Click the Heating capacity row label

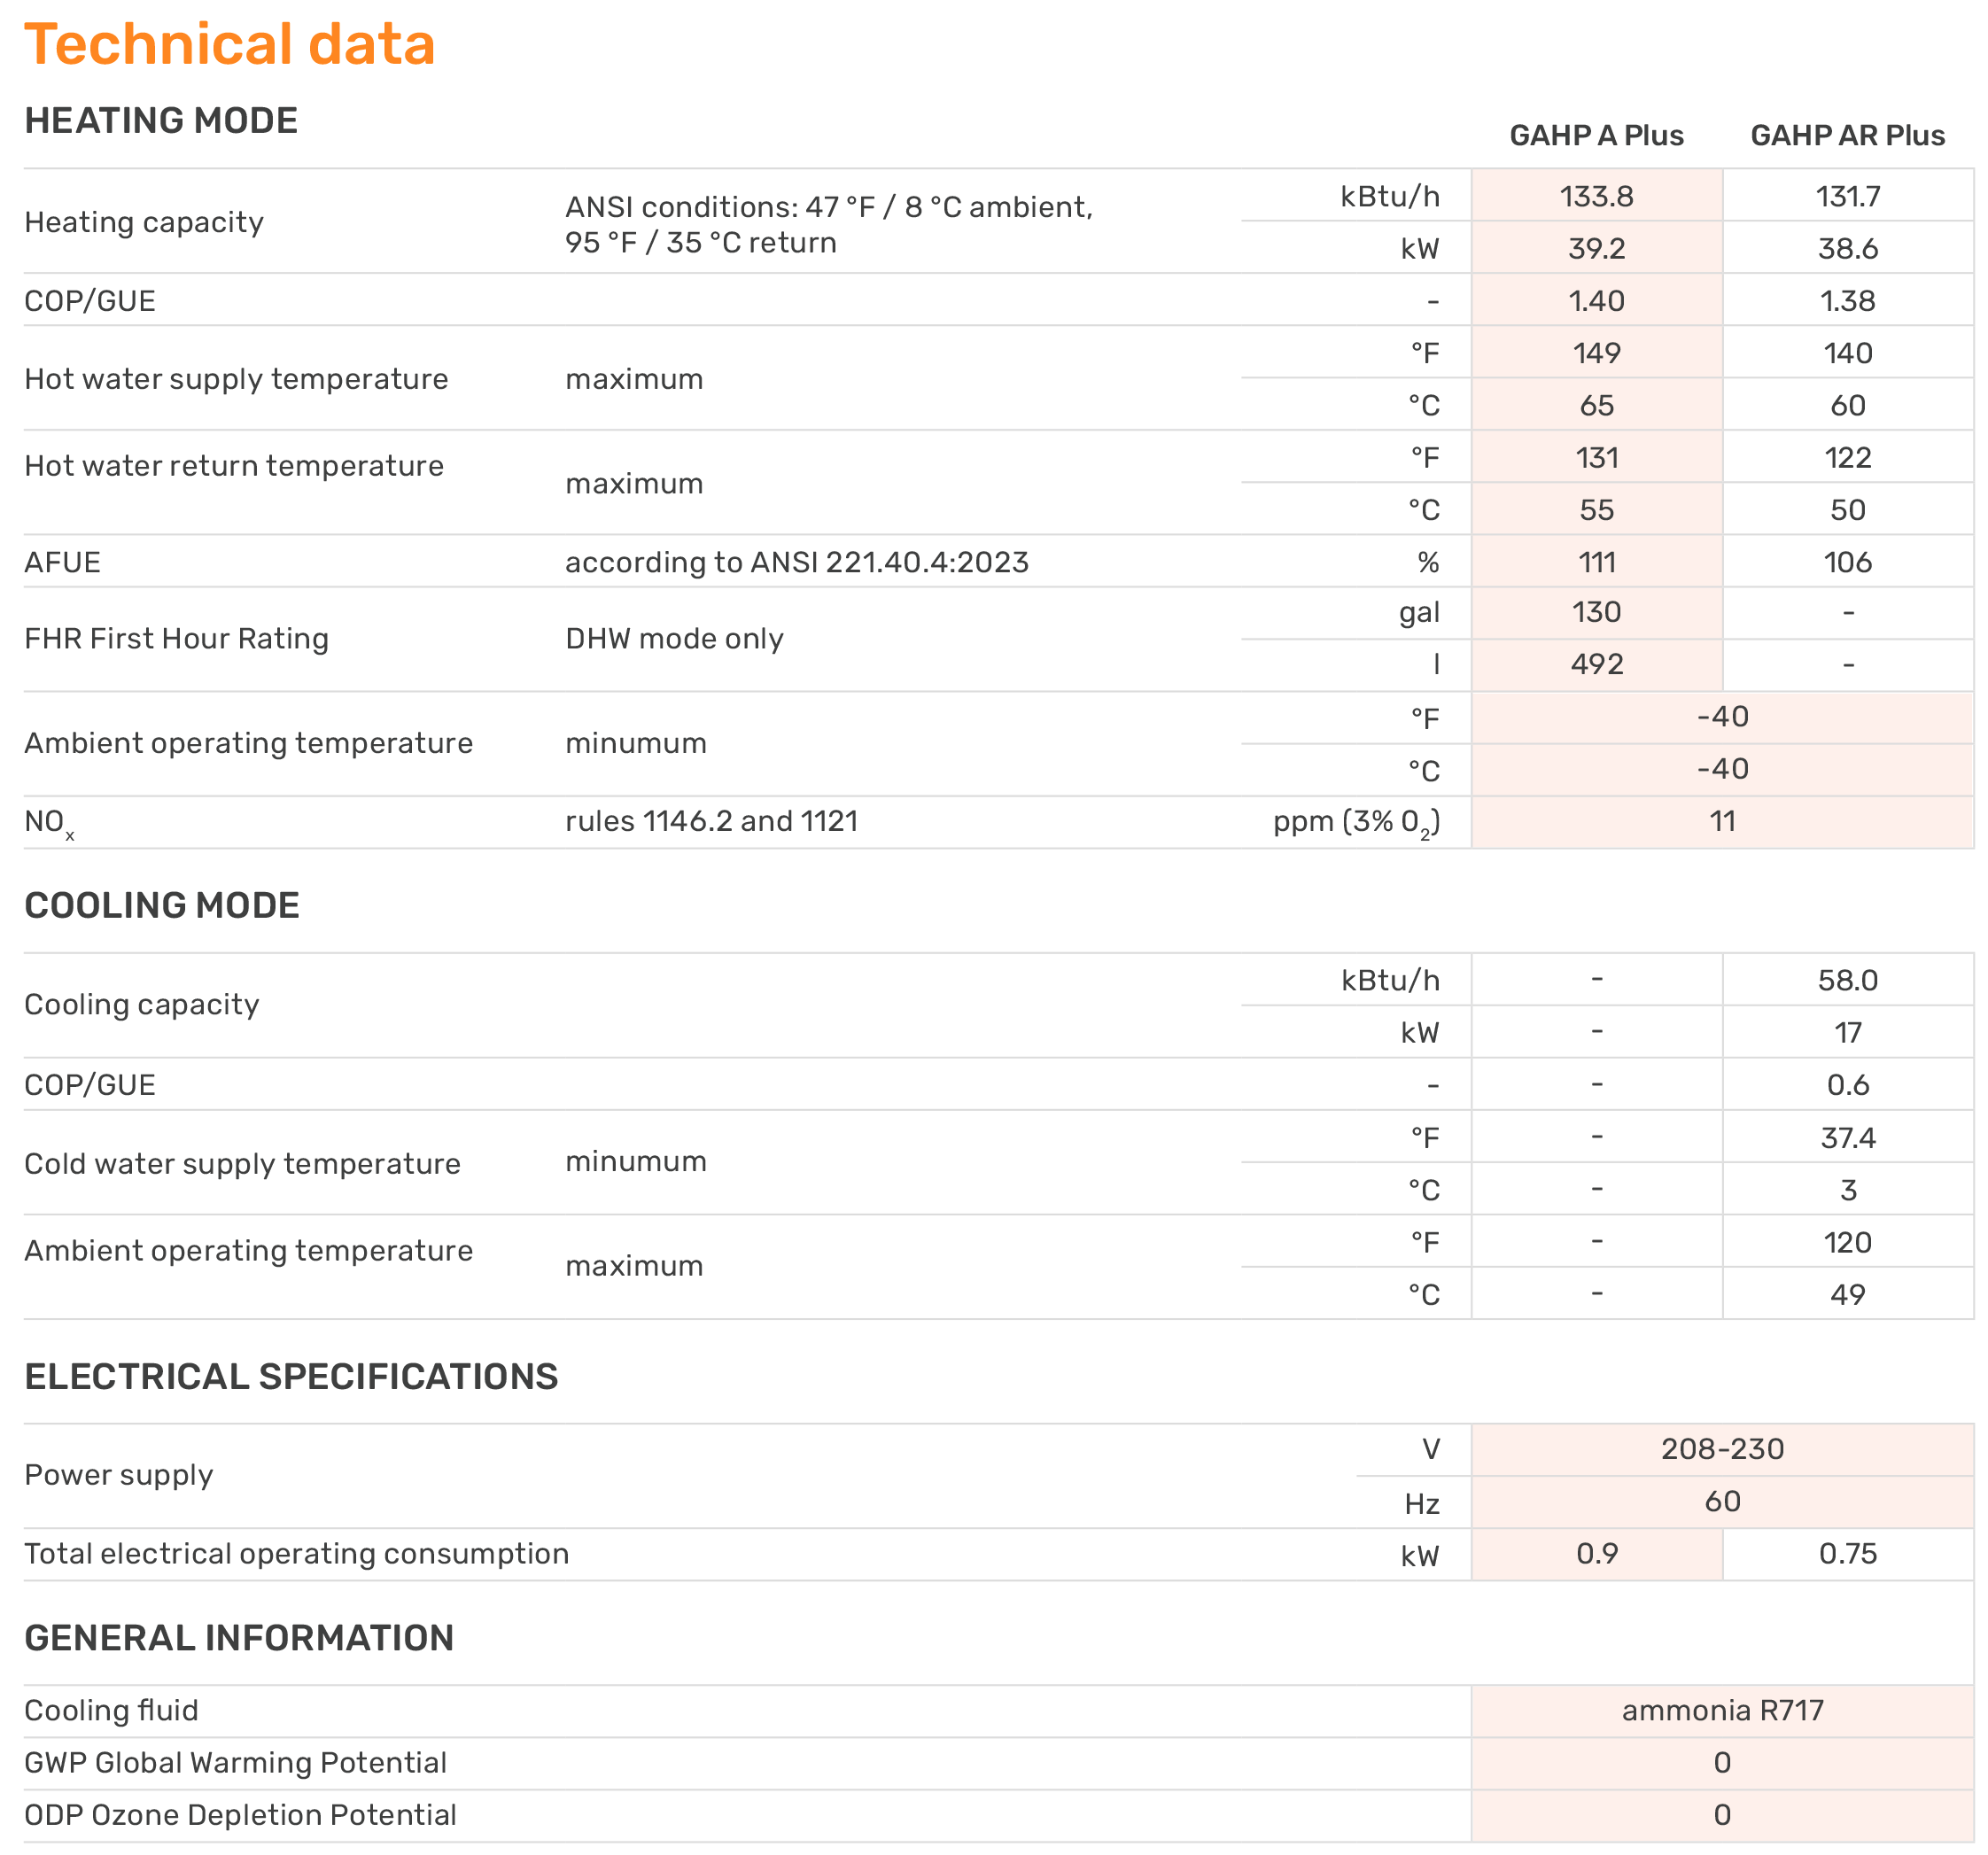tap(144, 222)
